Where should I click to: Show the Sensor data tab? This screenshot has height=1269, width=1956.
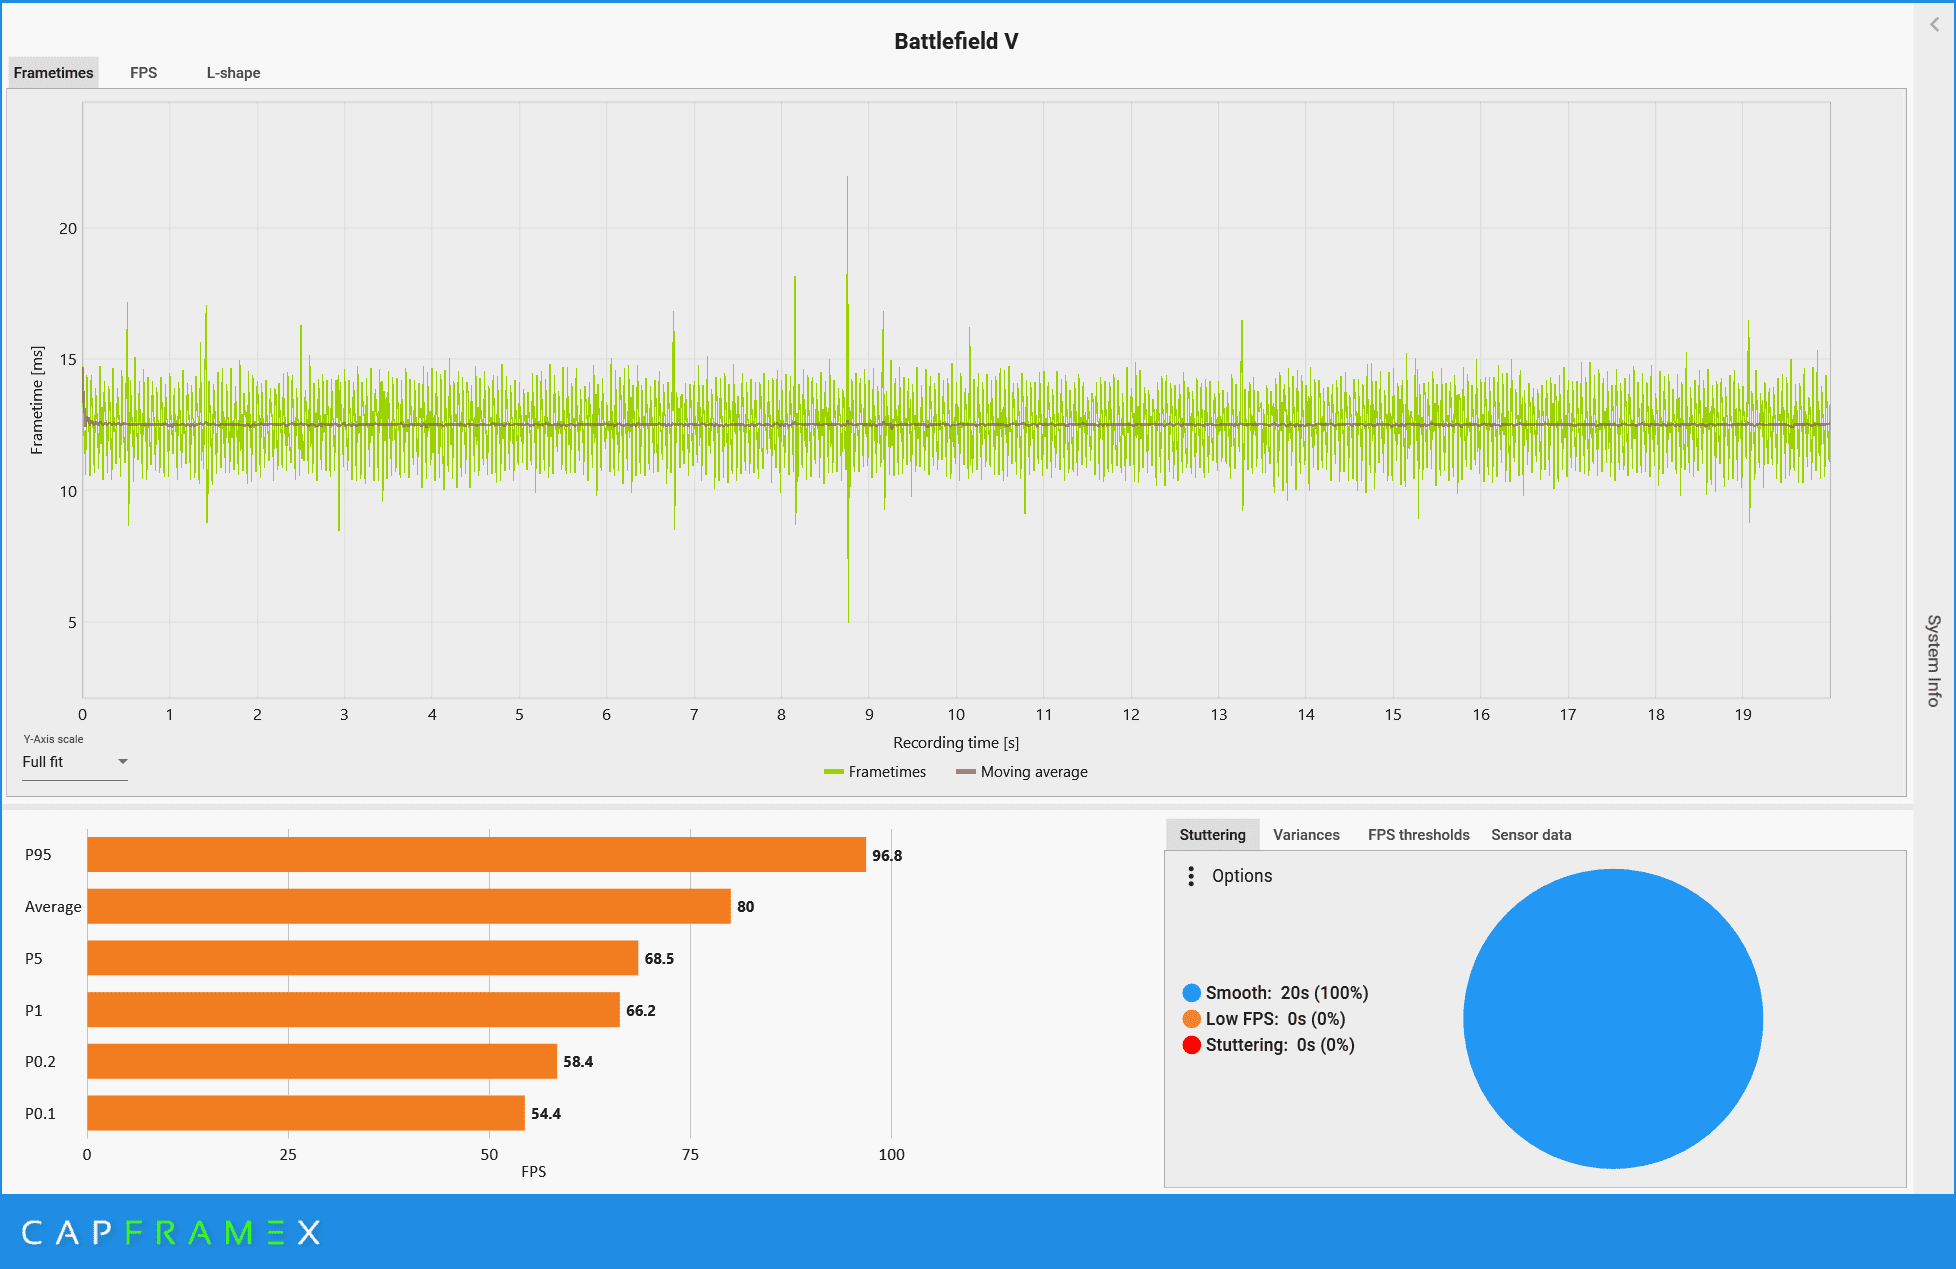pyautogui.click(x=1531, y=835)
